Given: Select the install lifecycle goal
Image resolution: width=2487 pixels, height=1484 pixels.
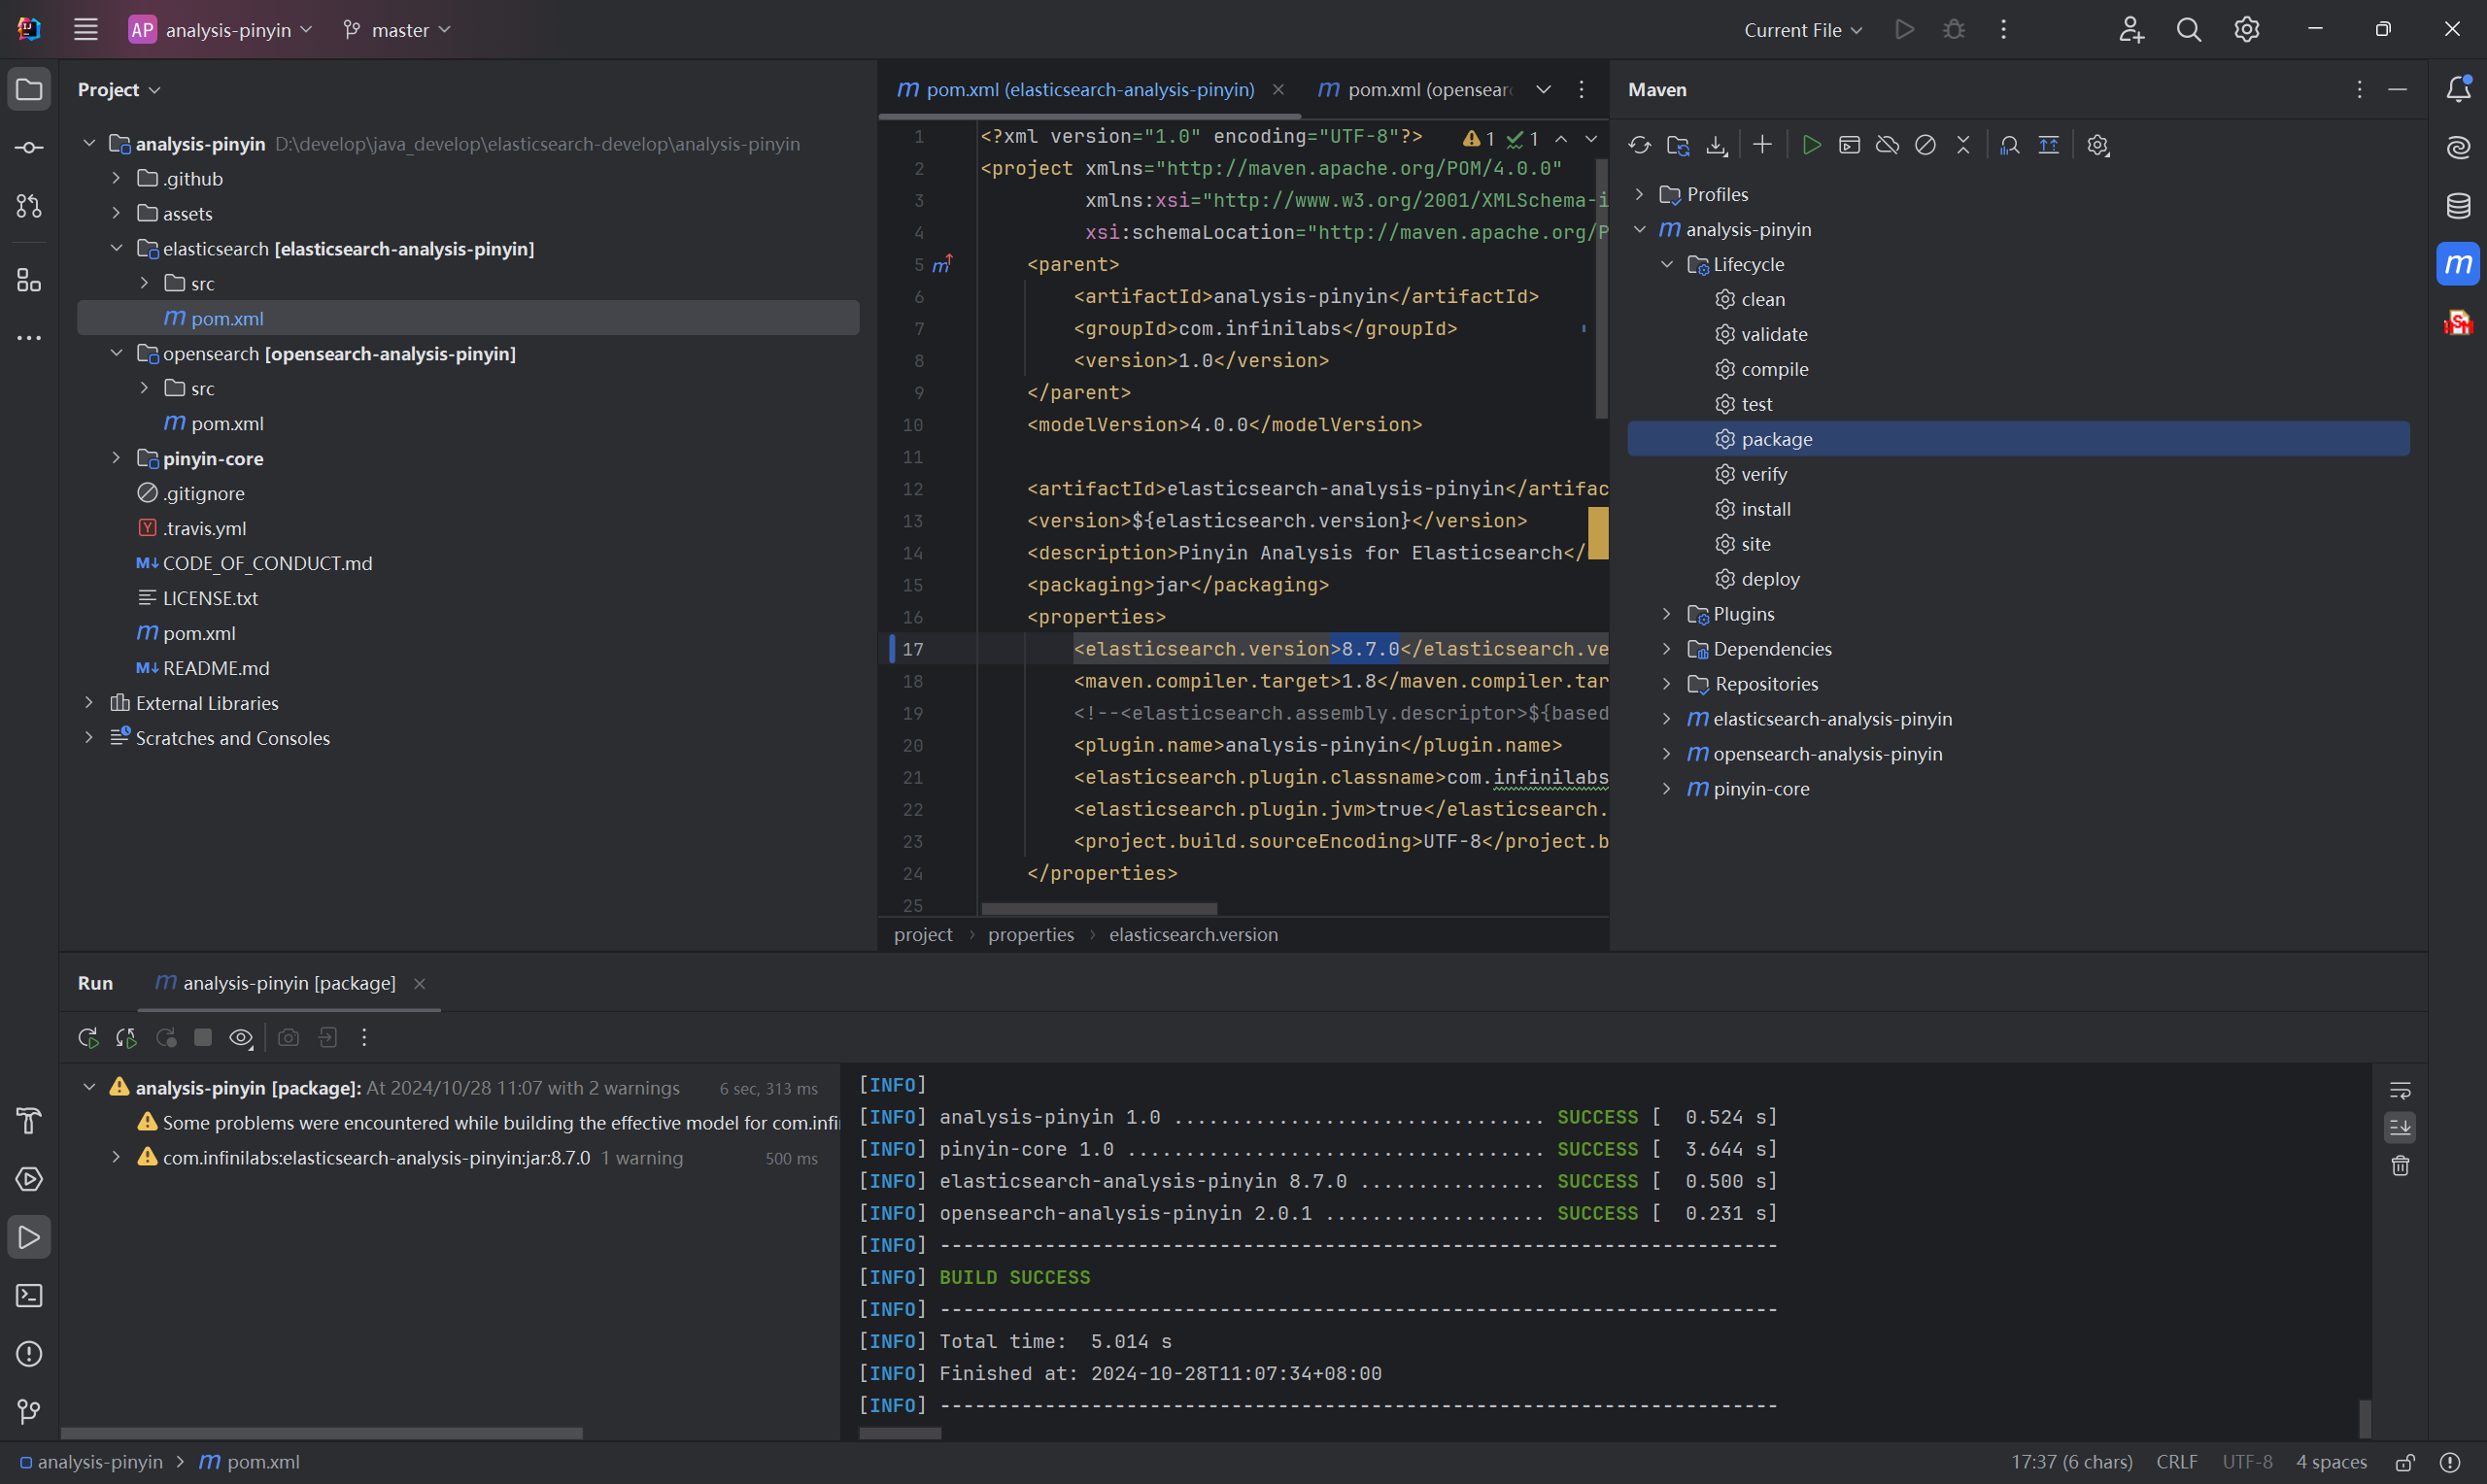Looking at the screenshot, I should 1765,509.
